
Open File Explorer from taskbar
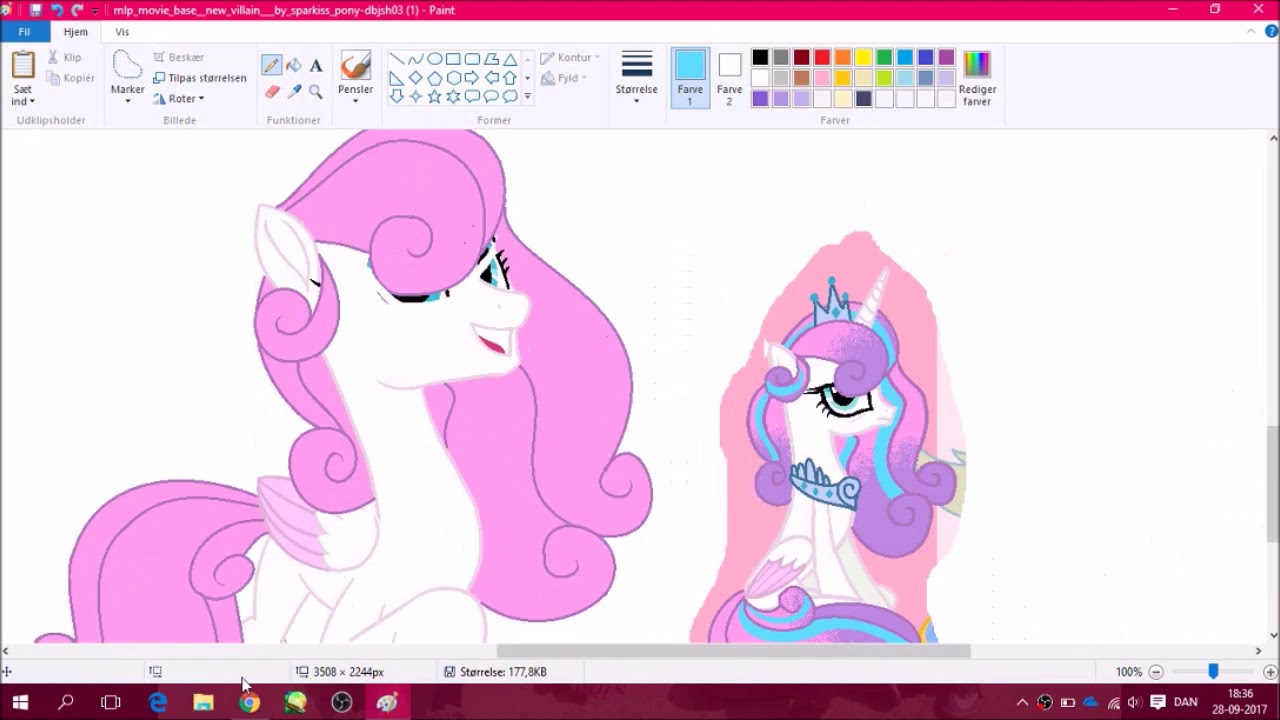(x=203, y=702)
